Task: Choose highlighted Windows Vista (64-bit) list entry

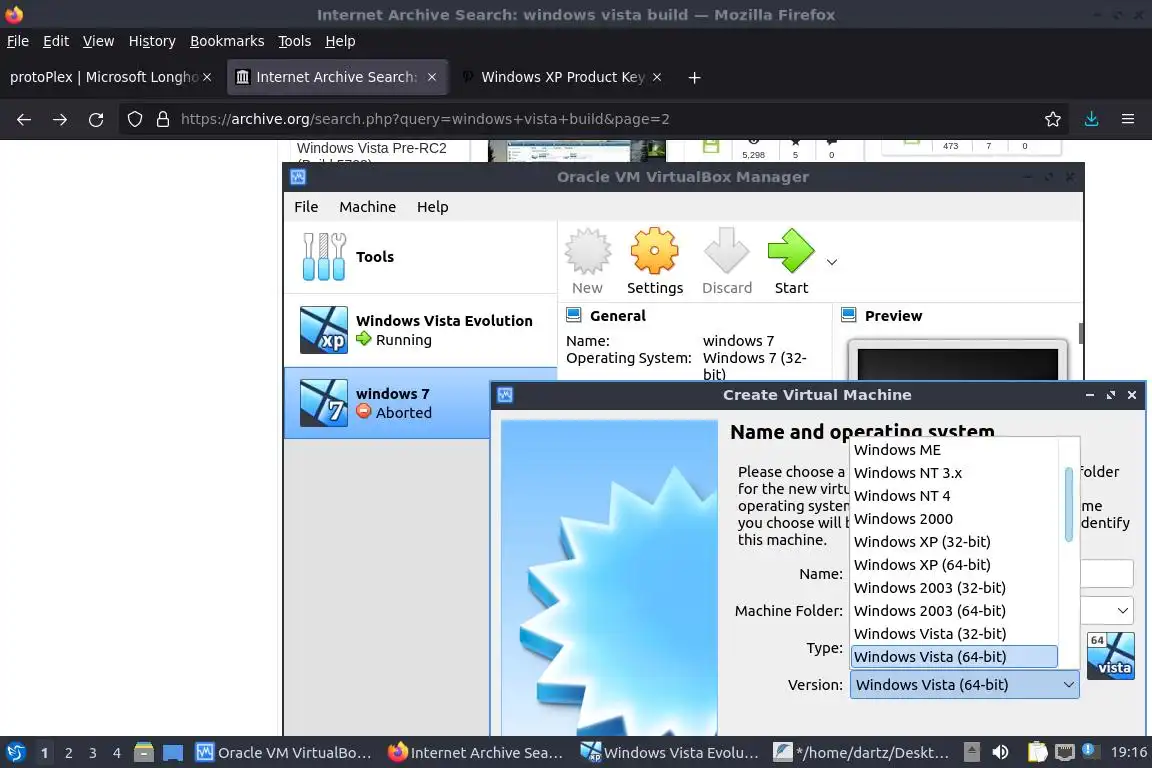Action: point(954,656)
